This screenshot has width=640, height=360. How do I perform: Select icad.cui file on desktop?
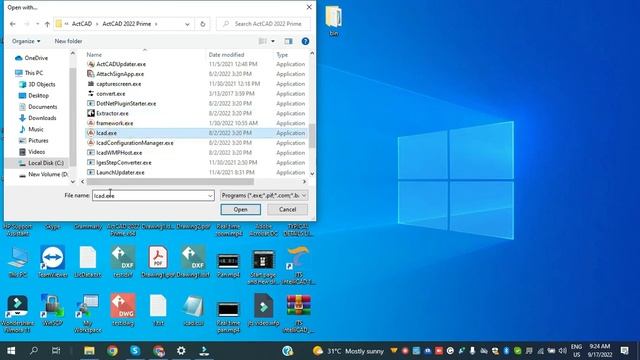[193, 310]
